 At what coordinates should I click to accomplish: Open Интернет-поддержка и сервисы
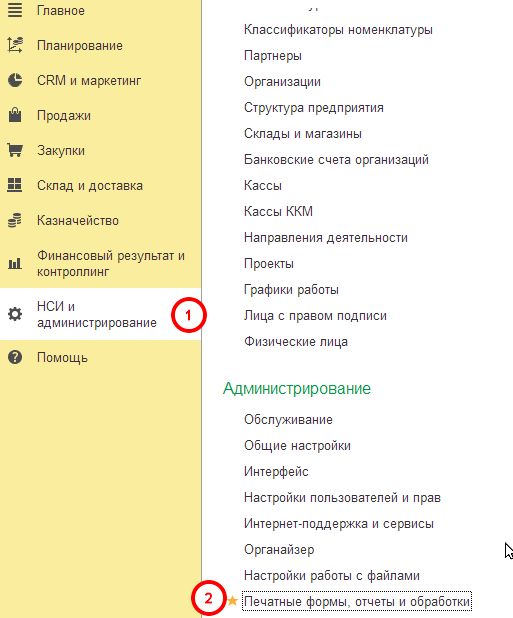(338, 523)
